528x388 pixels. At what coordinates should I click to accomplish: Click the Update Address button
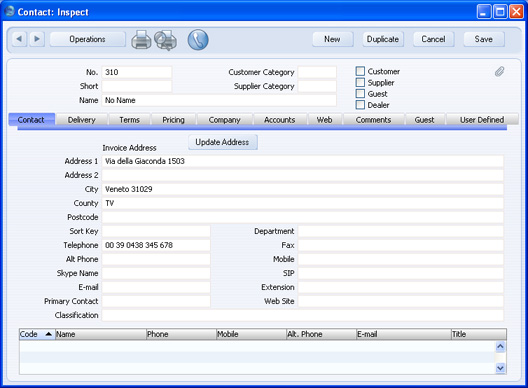(223, 142)
